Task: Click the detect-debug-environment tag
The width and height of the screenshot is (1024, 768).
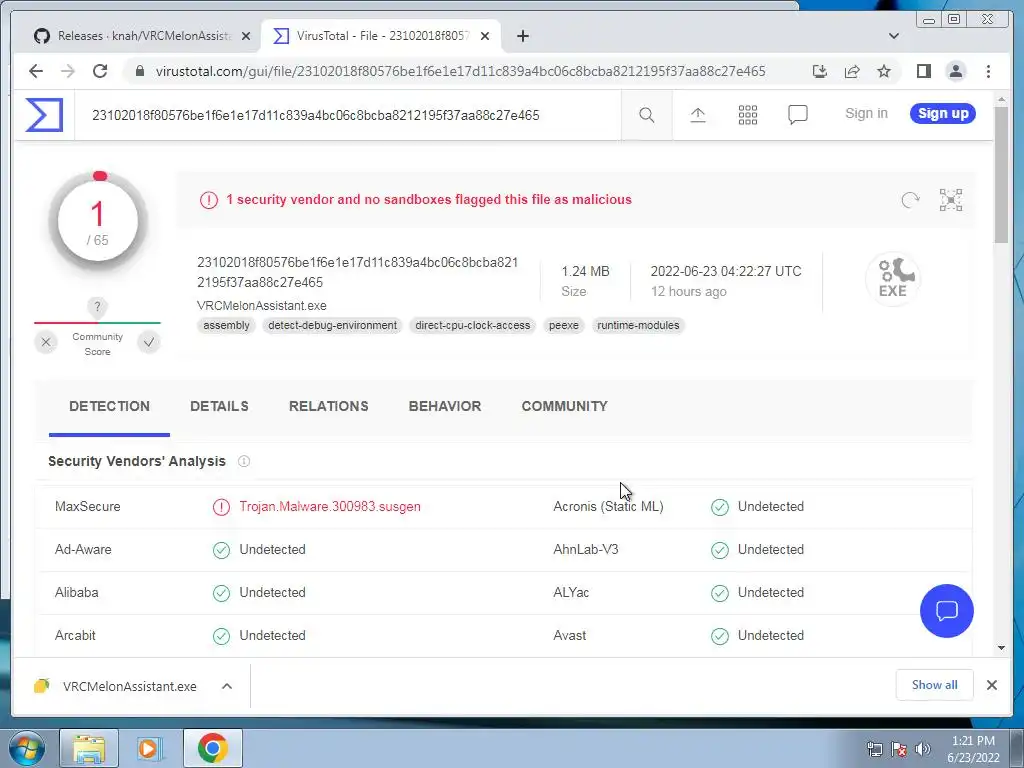Action: 332,325
